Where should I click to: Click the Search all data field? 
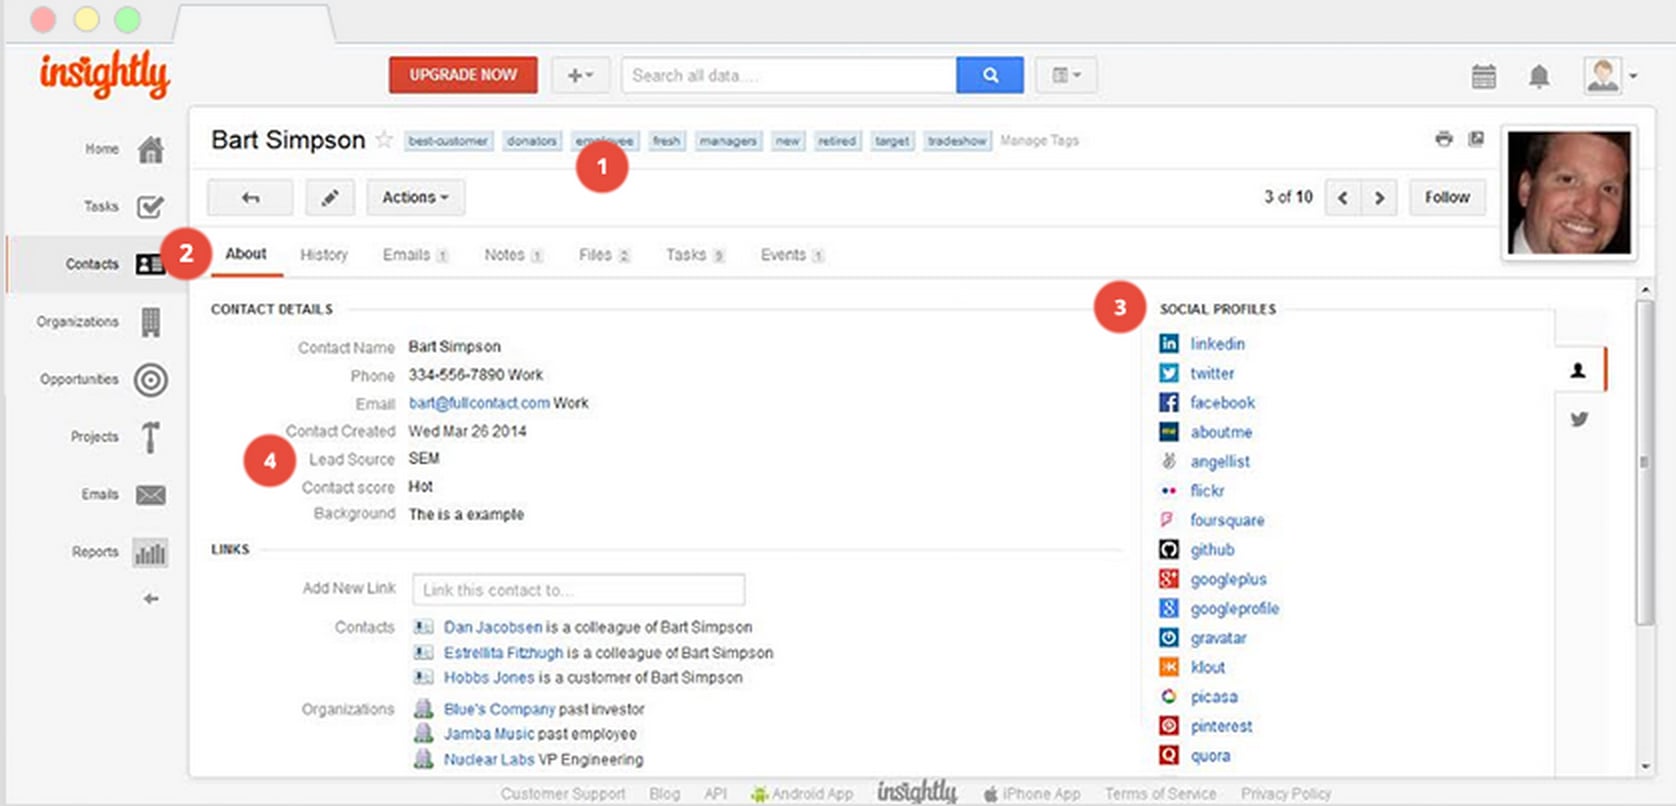pos(789,75)
